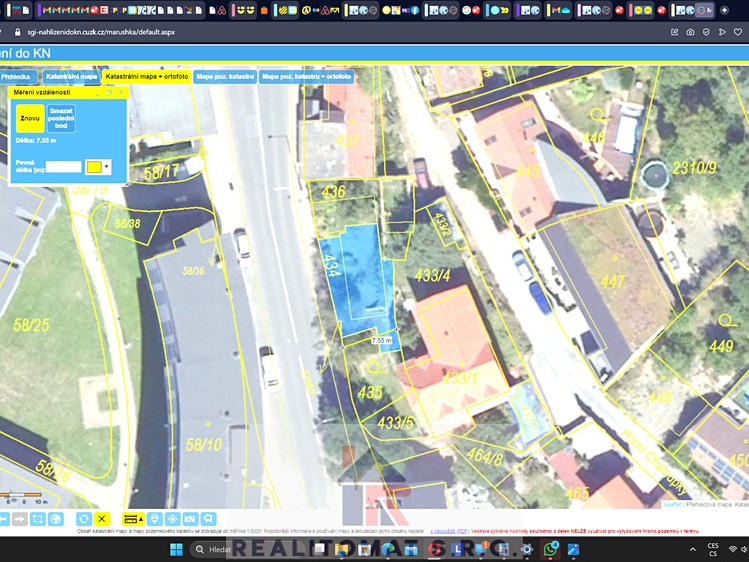The width and height of the screenshot is (749, 562).
Task: Show hidden system tray icons chevron
Action: (692, 550)
